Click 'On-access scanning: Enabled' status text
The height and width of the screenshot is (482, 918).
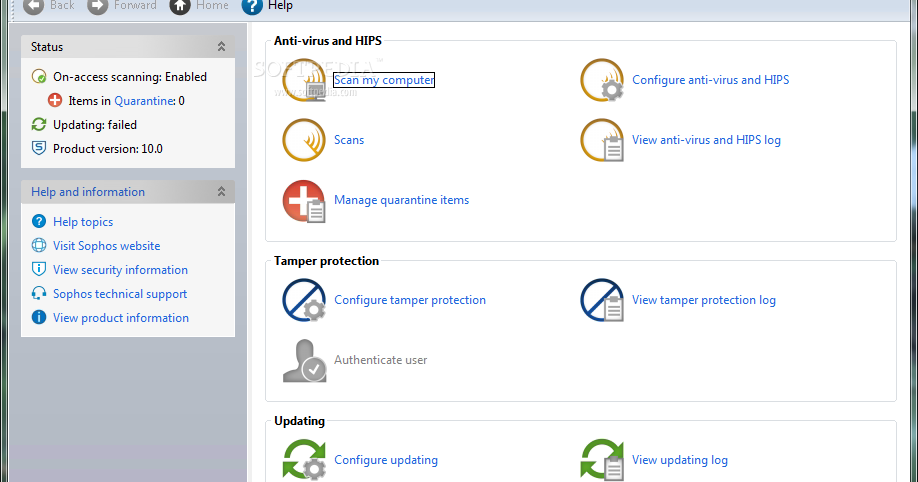[130, 77]
